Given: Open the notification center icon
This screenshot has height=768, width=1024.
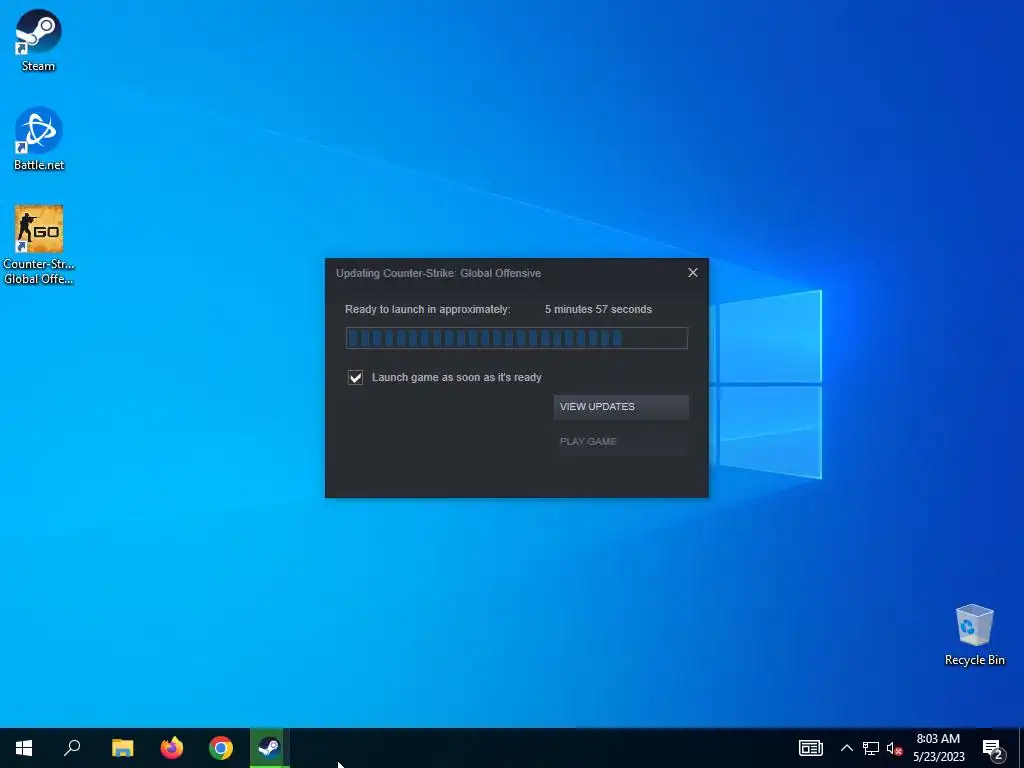Looking at the screenshot, I should click(993, 748).
